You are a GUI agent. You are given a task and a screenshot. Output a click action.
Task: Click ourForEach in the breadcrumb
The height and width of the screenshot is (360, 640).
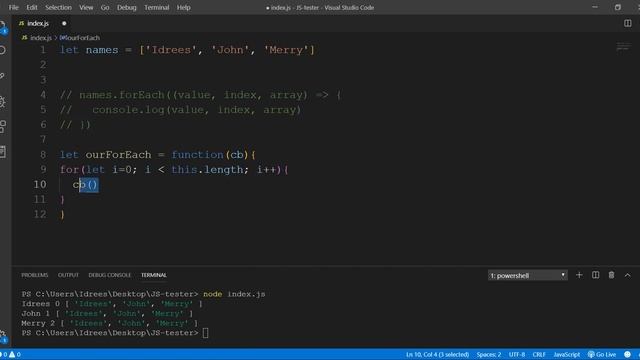tap(80, 38)
